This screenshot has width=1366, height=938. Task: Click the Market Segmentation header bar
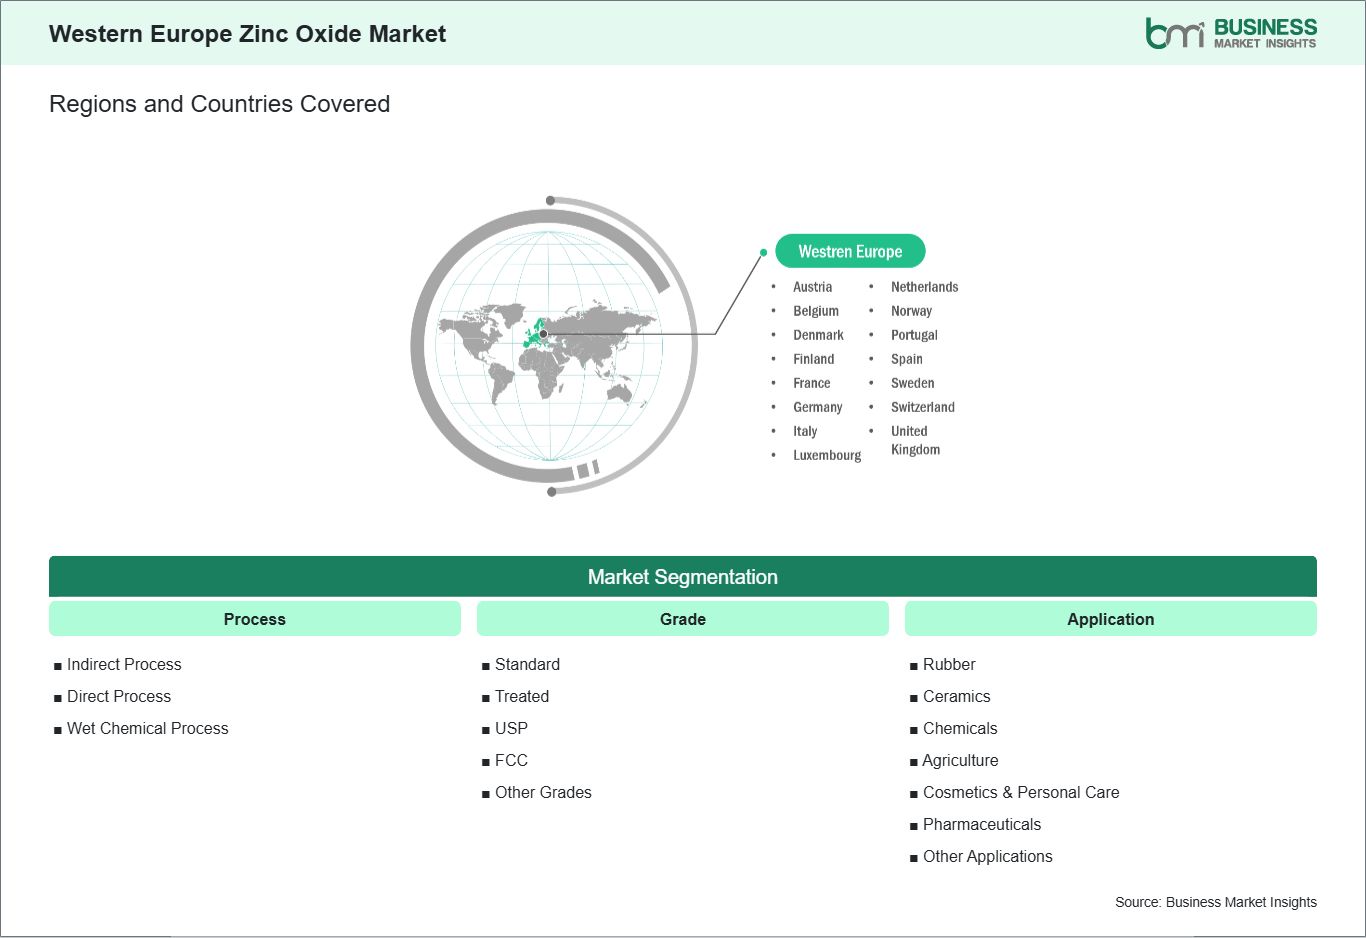[x=683, y=577]
